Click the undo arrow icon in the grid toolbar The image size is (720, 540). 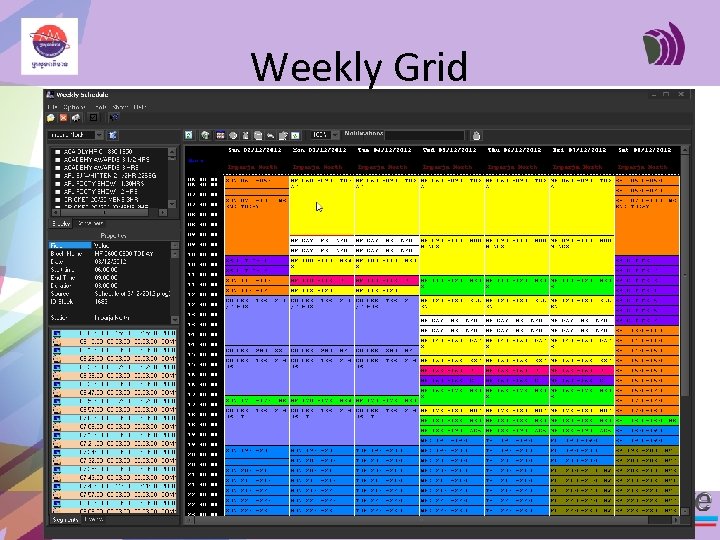coord(270,135)
